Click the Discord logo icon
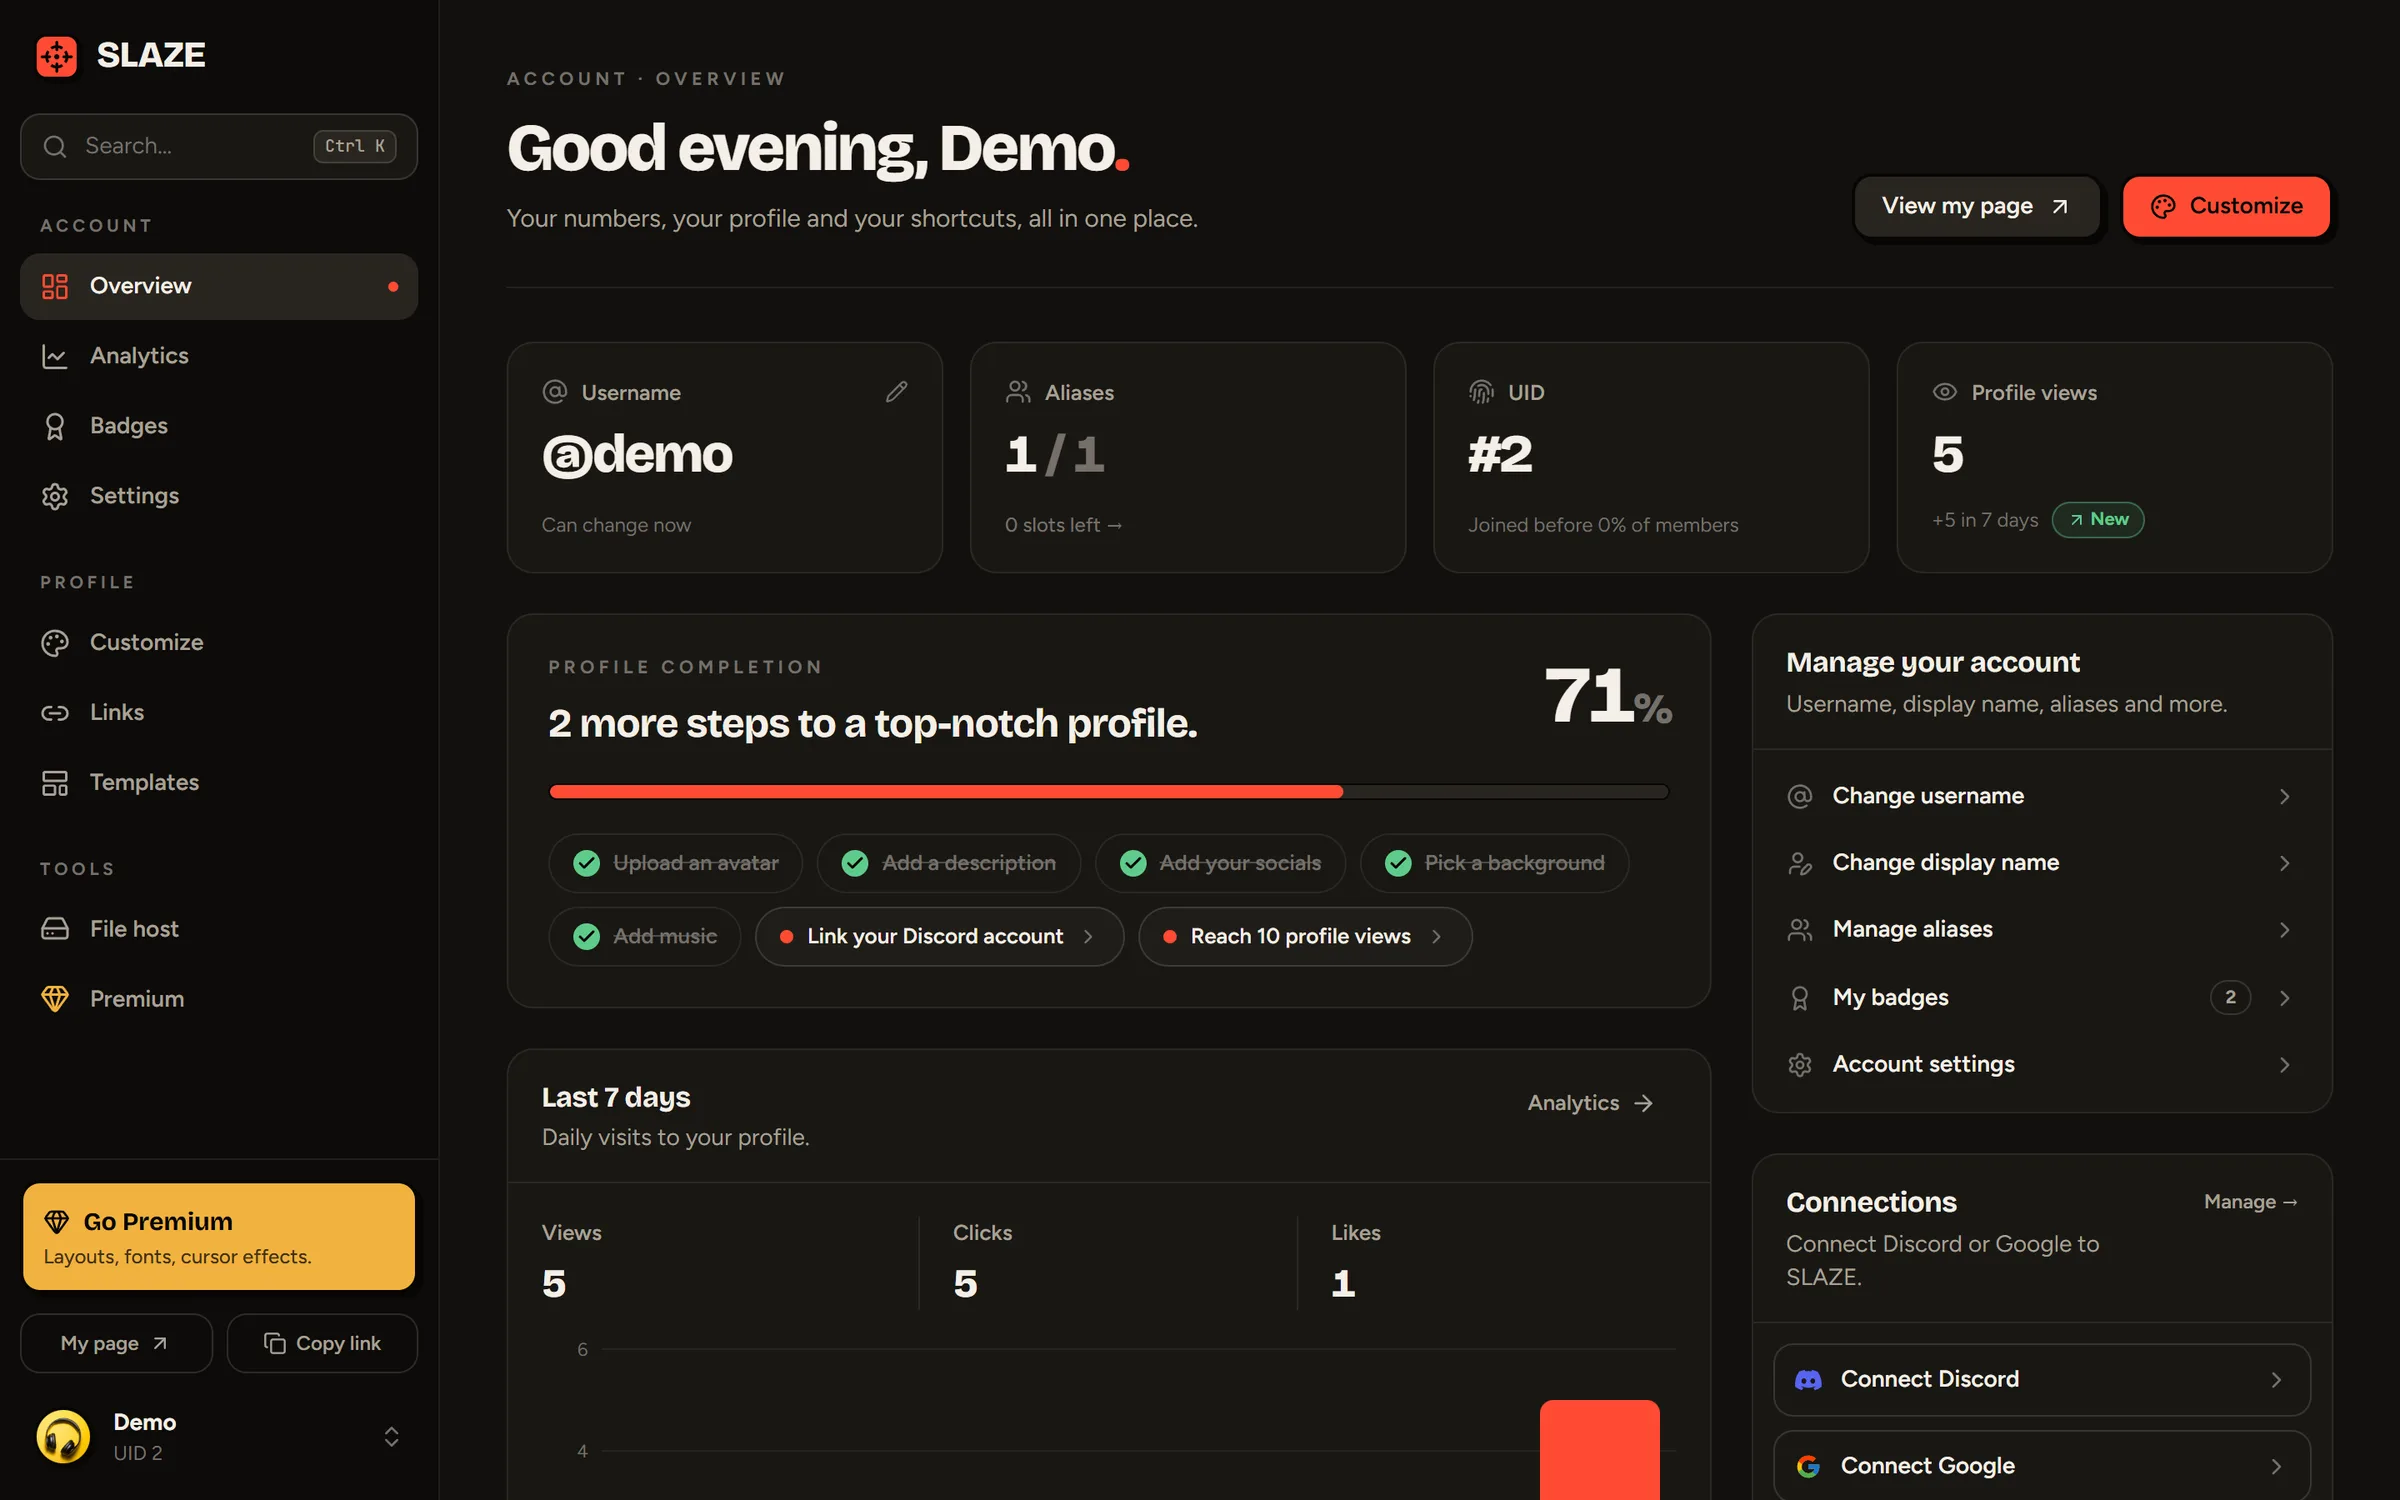 pyautogui.click(x=1808, y=1380)
